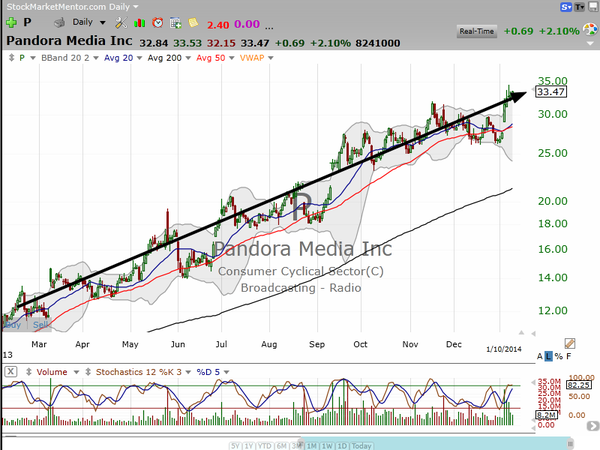Open the Avg 20 indicator dropdown

pyautogui.click(x=139, y=58)
